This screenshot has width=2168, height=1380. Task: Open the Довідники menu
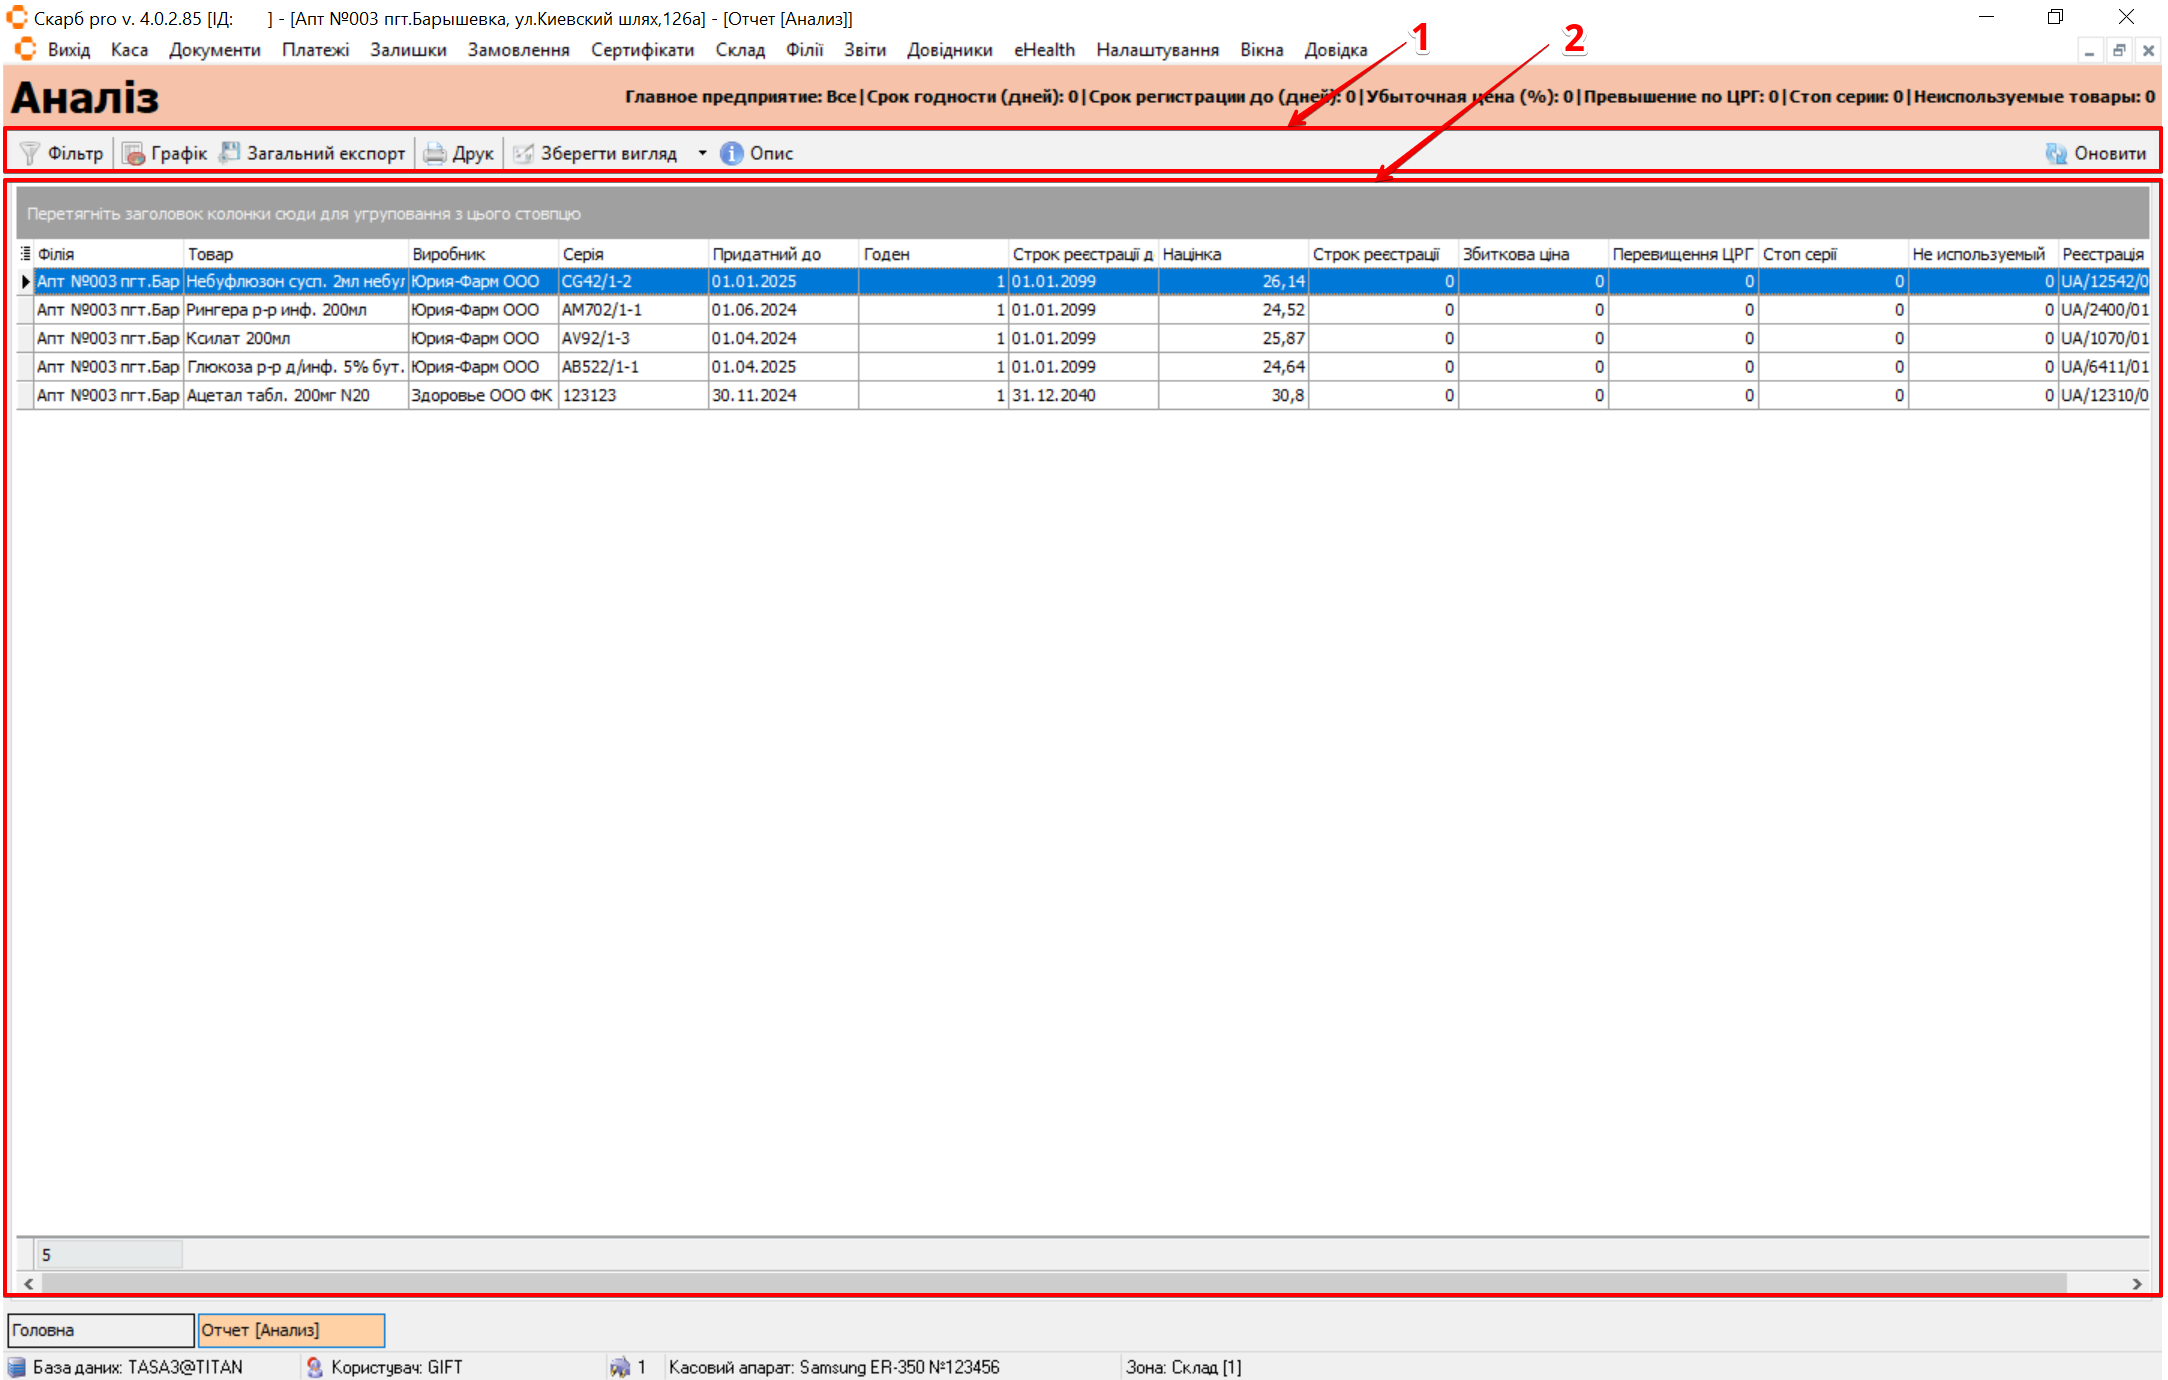coord(949,49)
